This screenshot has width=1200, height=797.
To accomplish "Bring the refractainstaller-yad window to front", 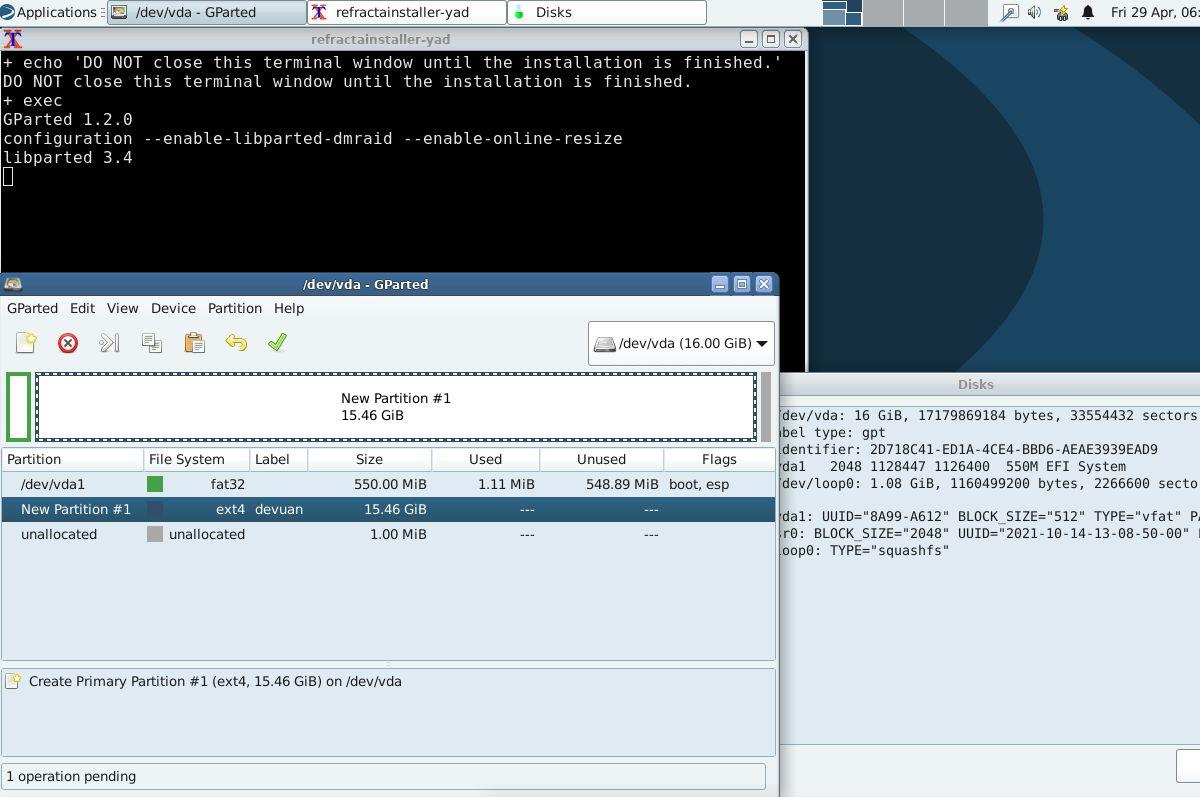I will coord(404,12).
